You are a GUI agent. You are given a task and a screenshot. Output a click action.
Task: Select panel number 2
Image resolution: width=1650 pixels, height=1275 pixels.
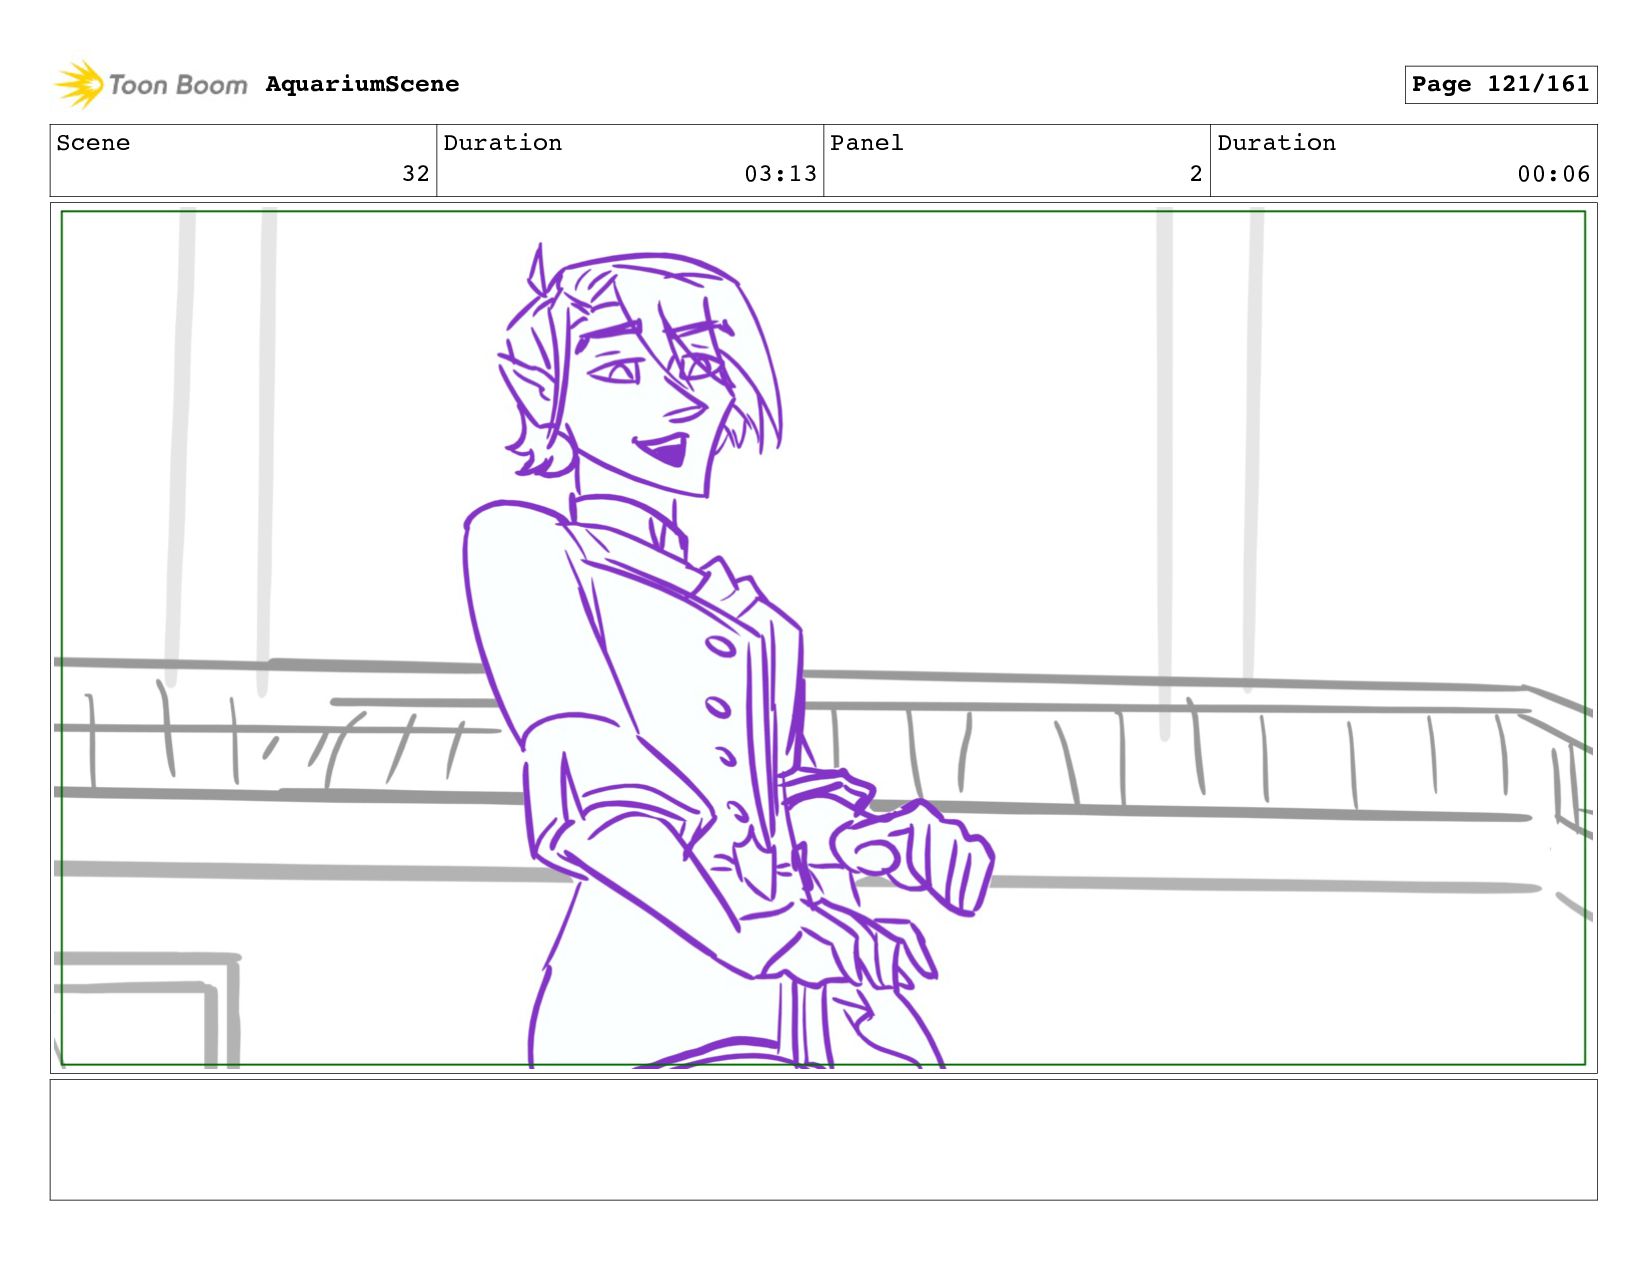click(1195, 174)
